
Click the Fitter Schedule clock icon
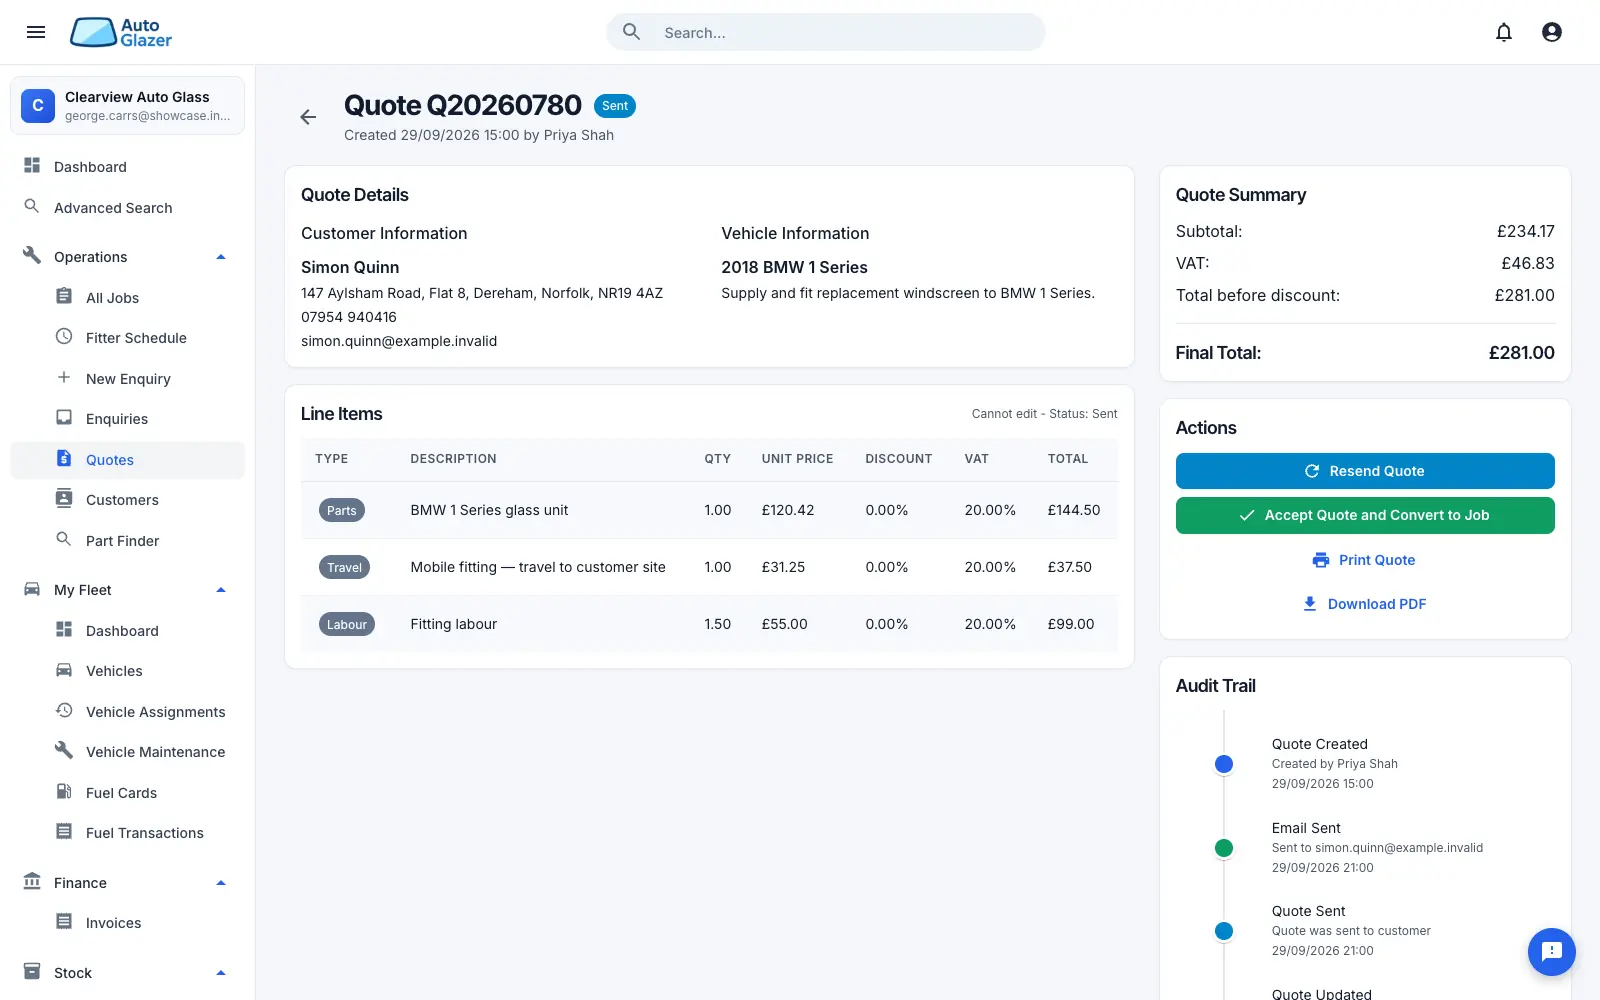pyautogui.click(x=64, y=337)
